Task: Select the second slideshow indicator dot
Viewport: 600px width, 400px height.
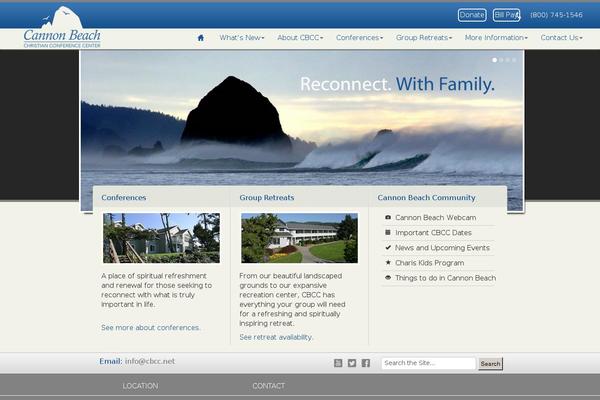Action: click(x=501, y=60)
